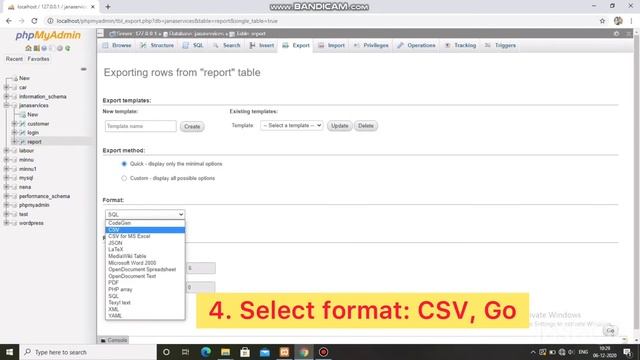
Task: Choose CSV for MS Excel format
Action: pos(145,236)
